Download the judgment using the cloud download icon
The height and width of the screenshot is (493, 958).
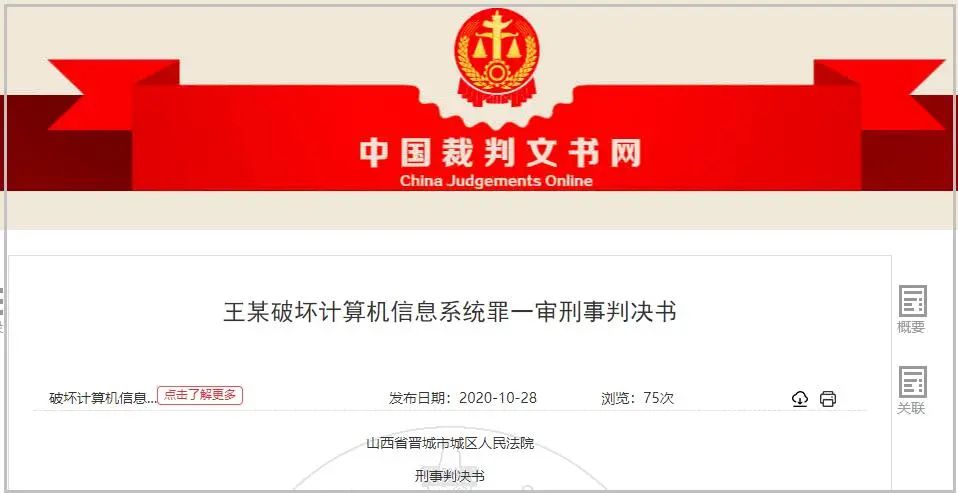pos(799,399)
